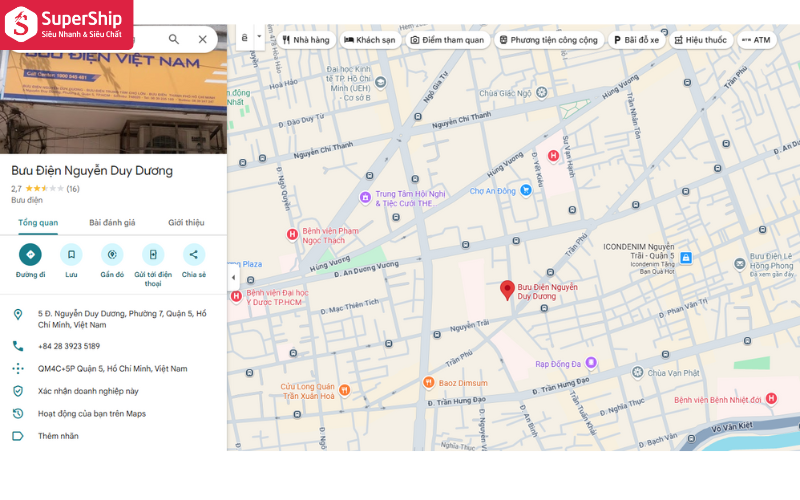Image resolution: width=800 pixels, height=500 pixels.
Task: Click the plus code dots icon
Action: click(18, 368)
